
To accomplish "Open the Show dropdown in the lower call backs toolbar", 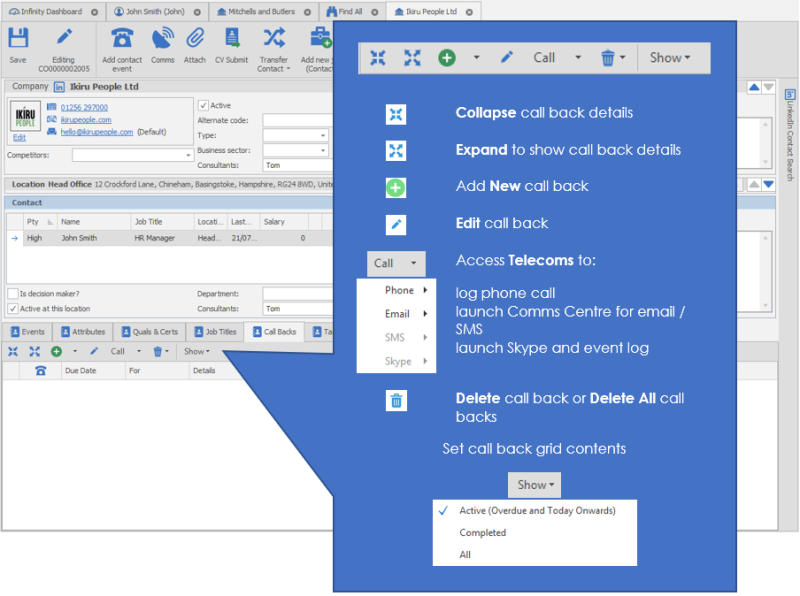I will [196, 352].
